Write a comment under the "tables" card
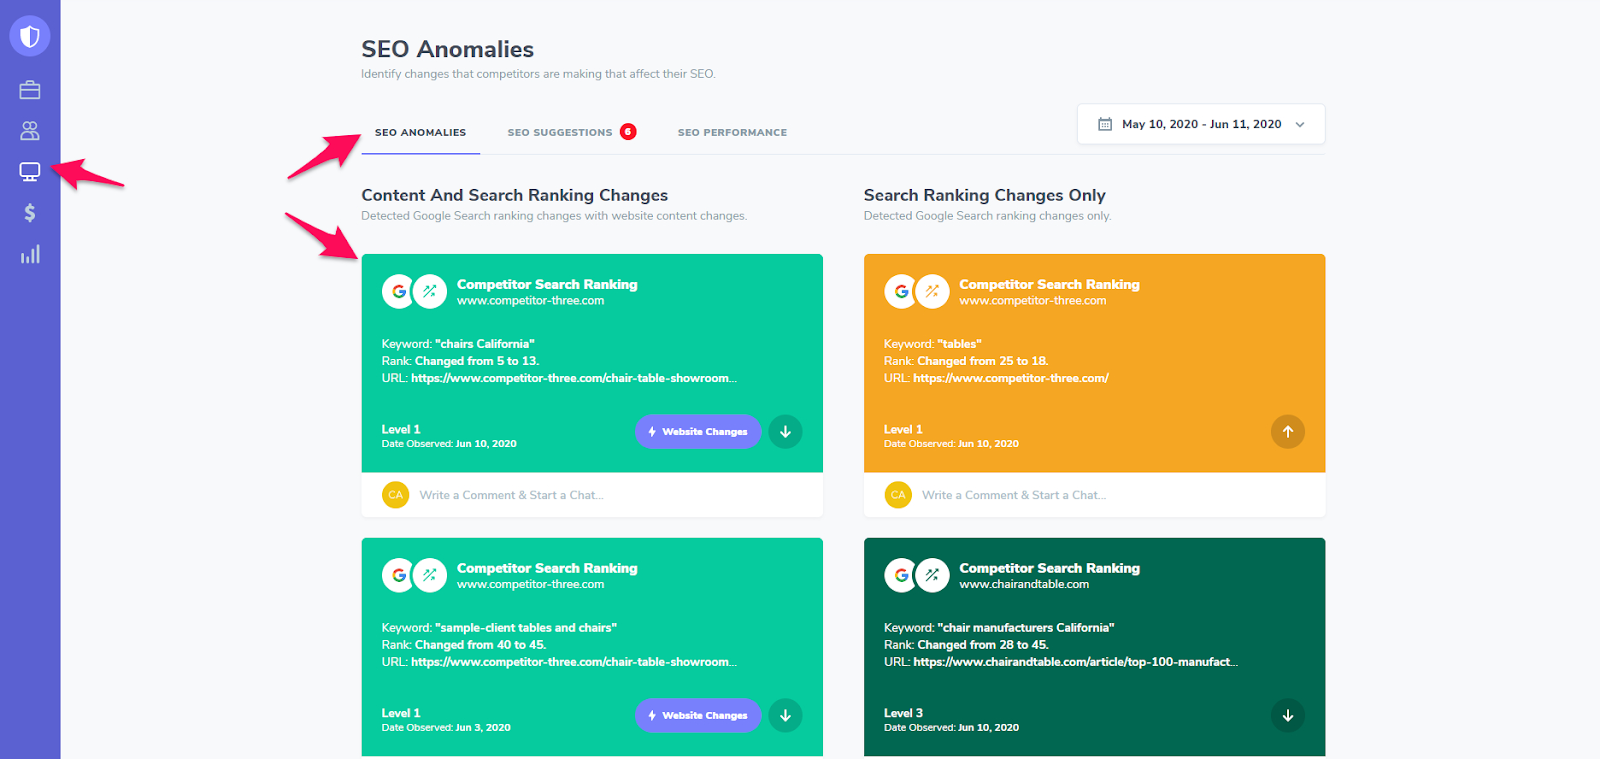 [x=1013, y=495]
